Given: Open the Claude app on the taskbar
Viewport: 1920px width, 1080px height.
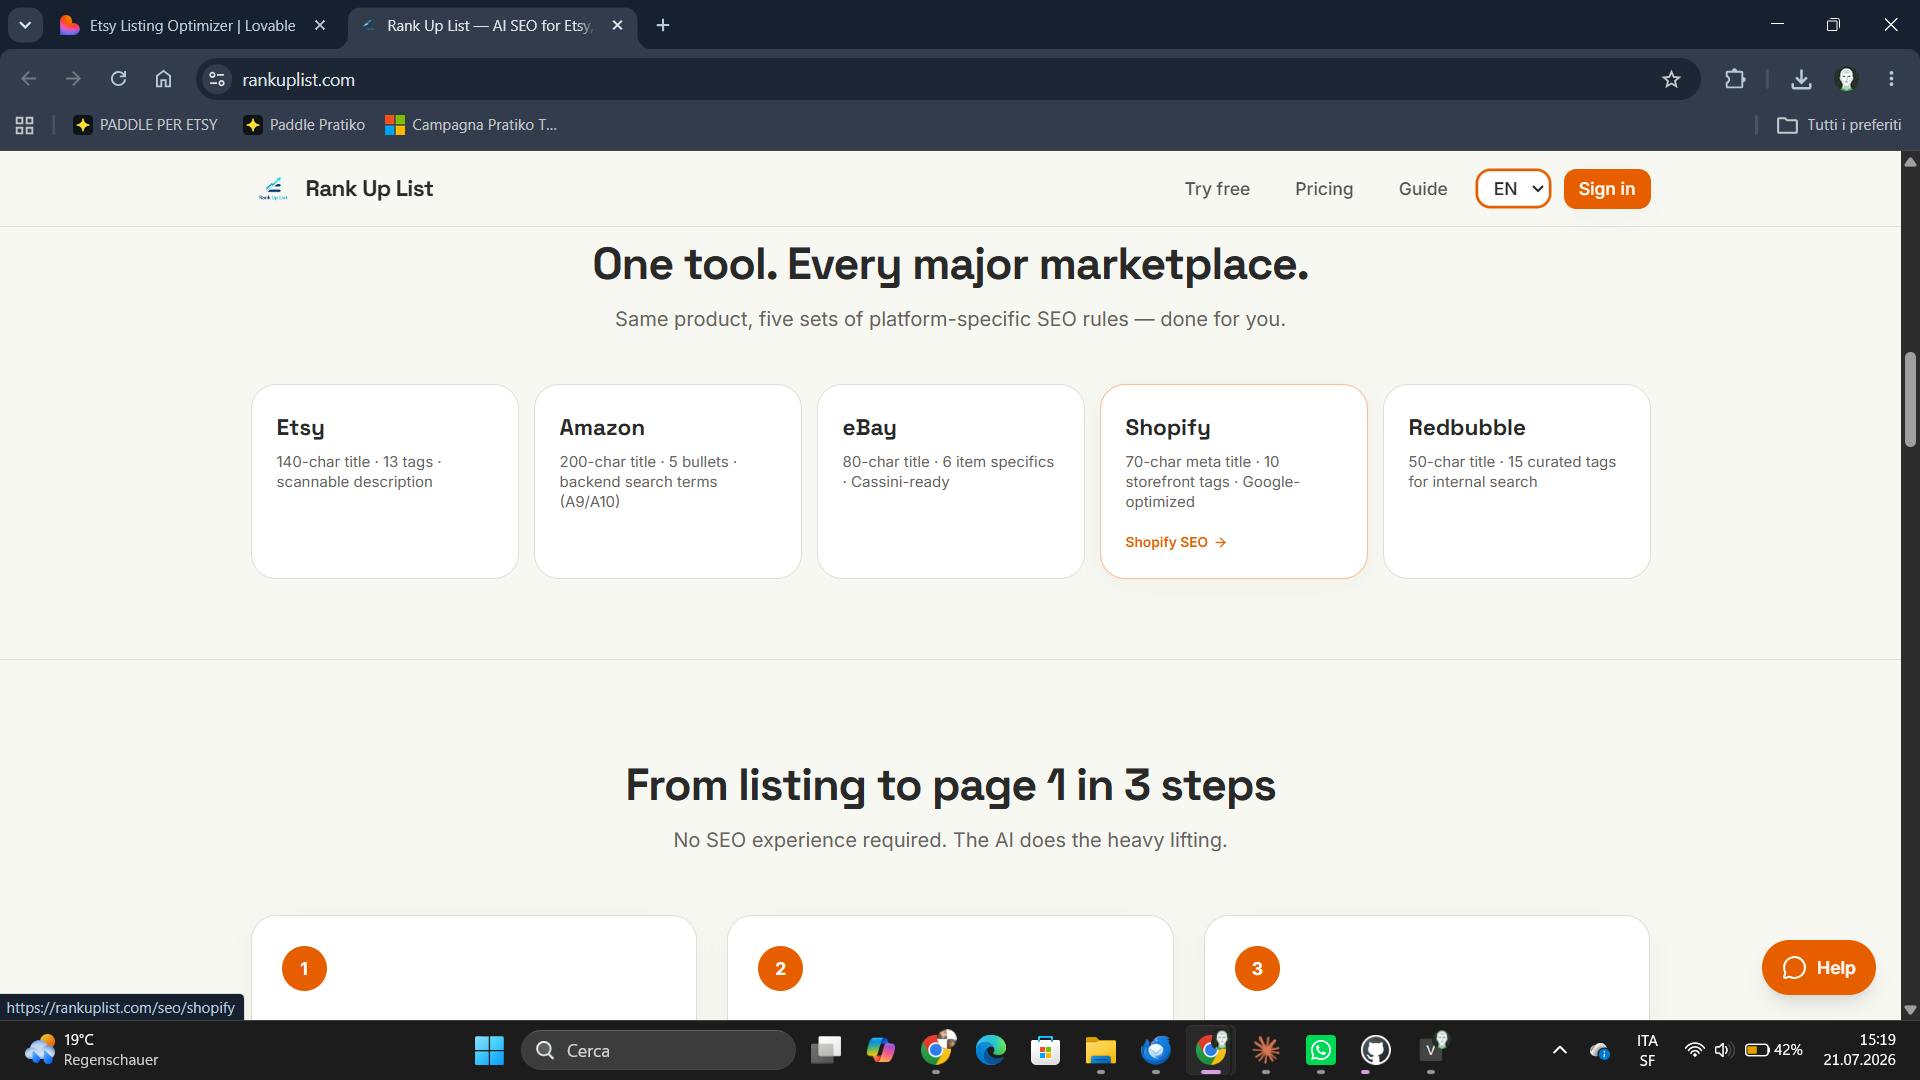Looking at the screenshot, I should [x=1266, y=1050].
